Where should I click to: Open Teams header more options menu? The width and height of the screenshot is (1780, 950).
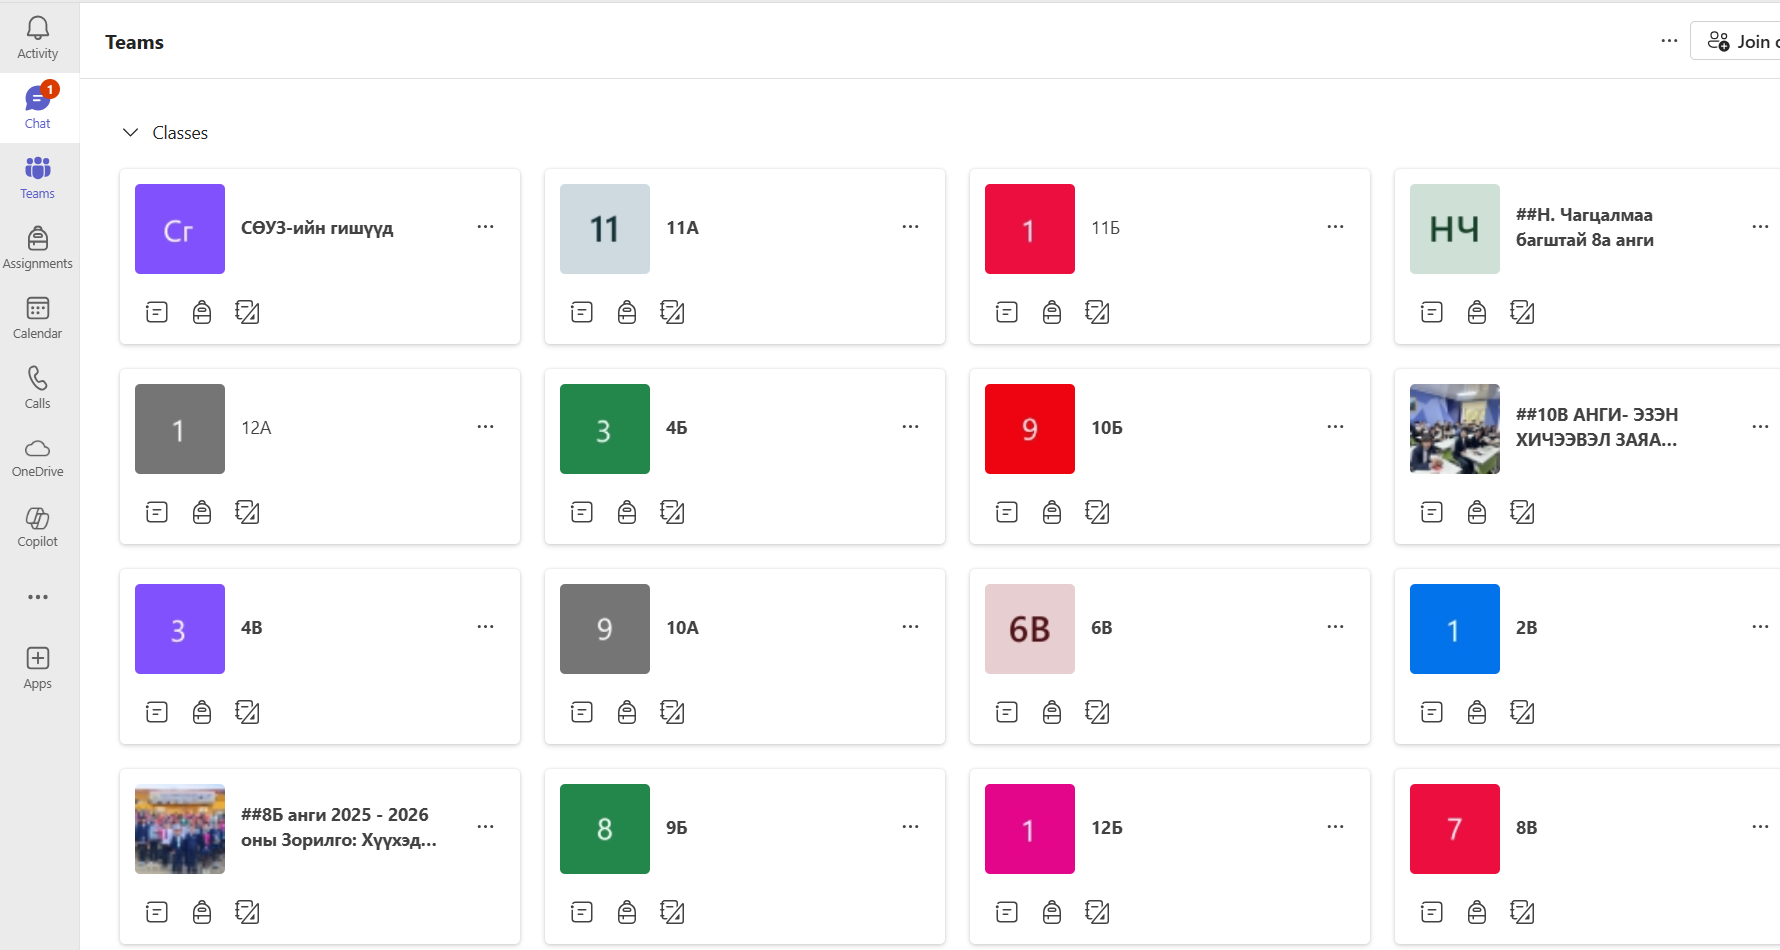point(1669,41)
